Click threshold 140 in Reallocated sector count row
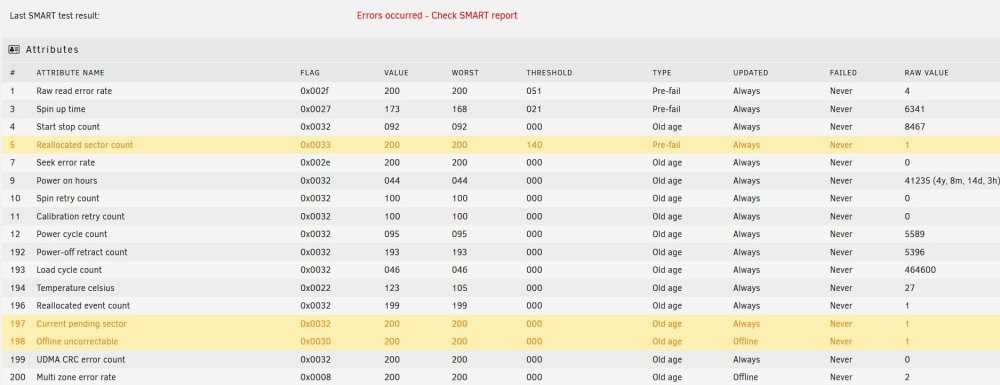 pos(534,145)
